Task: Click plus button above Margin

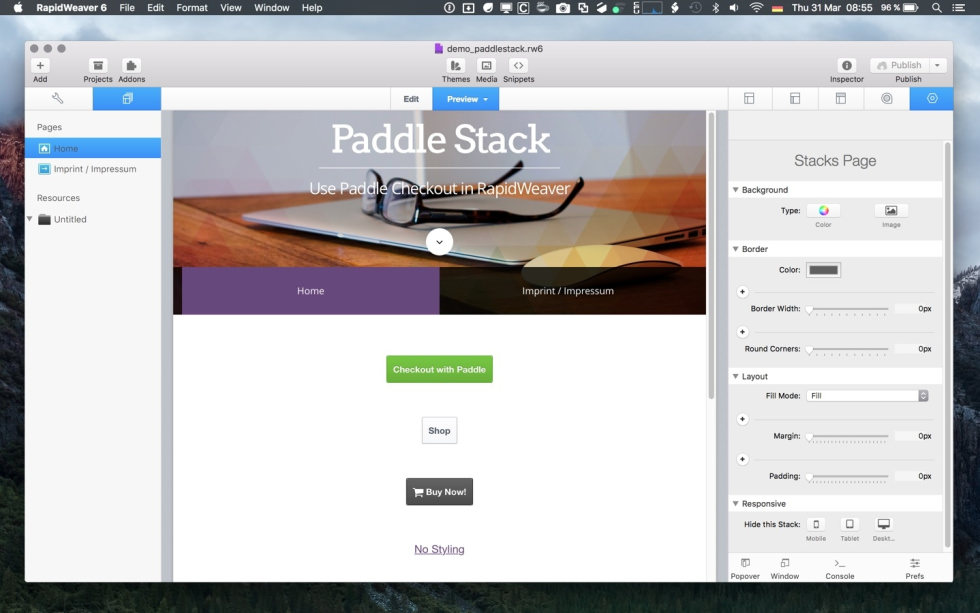Action: 742,419
